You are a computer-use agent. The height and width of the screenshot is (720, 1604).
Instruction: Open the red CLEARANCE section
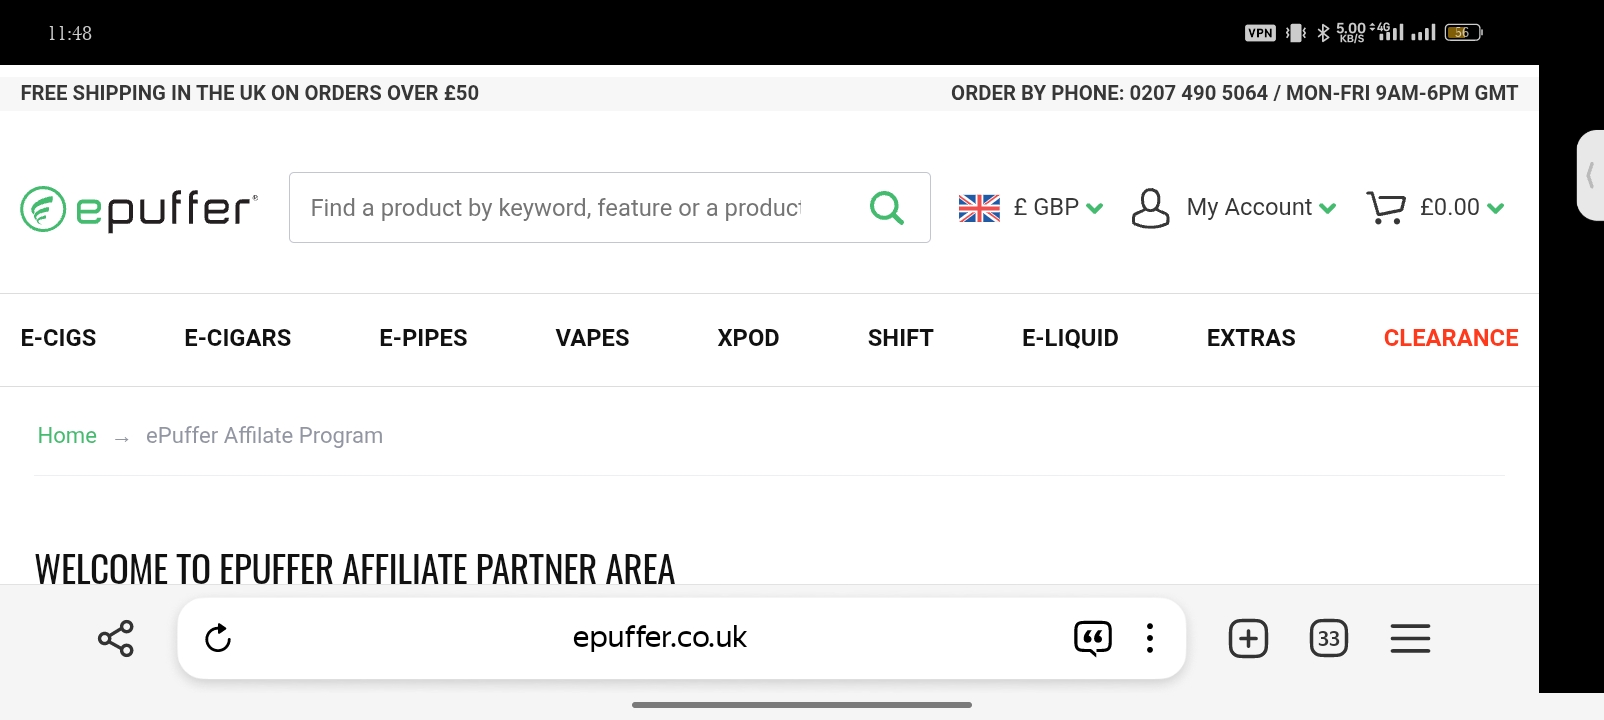click(1451, 338)
